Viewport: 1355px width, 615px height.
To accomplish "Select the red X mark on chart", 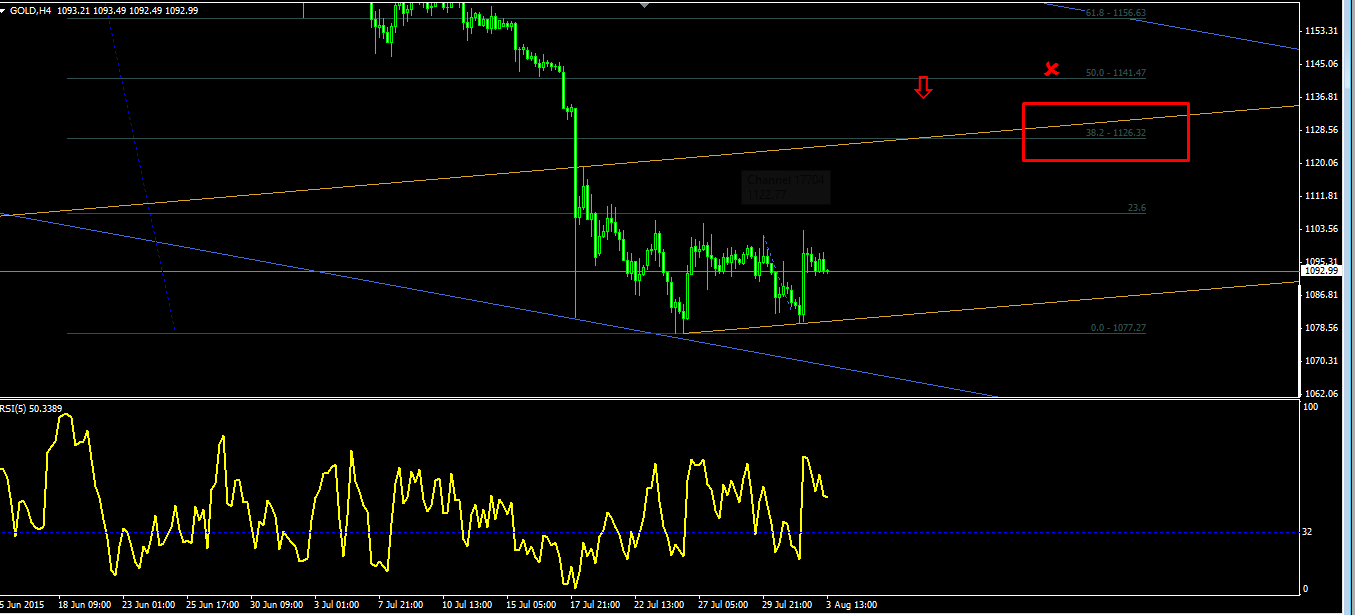I will tap(1051, 69).
